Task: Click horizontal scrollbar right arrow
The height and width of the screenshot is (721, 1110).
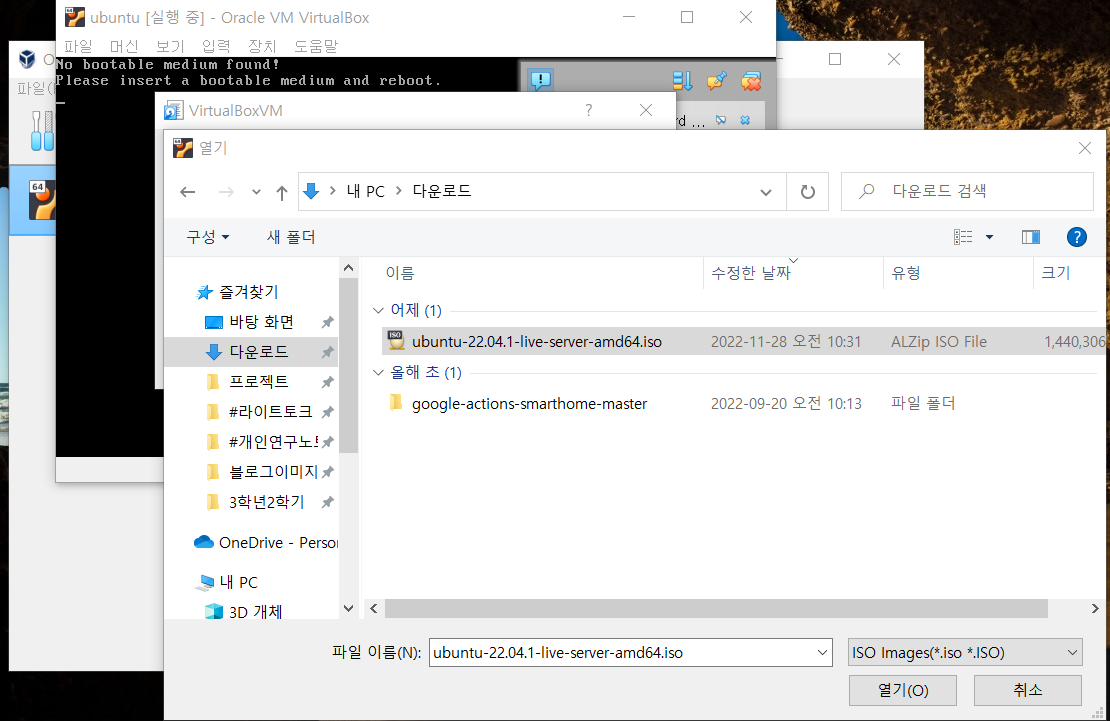Action: pyautogui.click(x=1095, y=608)
